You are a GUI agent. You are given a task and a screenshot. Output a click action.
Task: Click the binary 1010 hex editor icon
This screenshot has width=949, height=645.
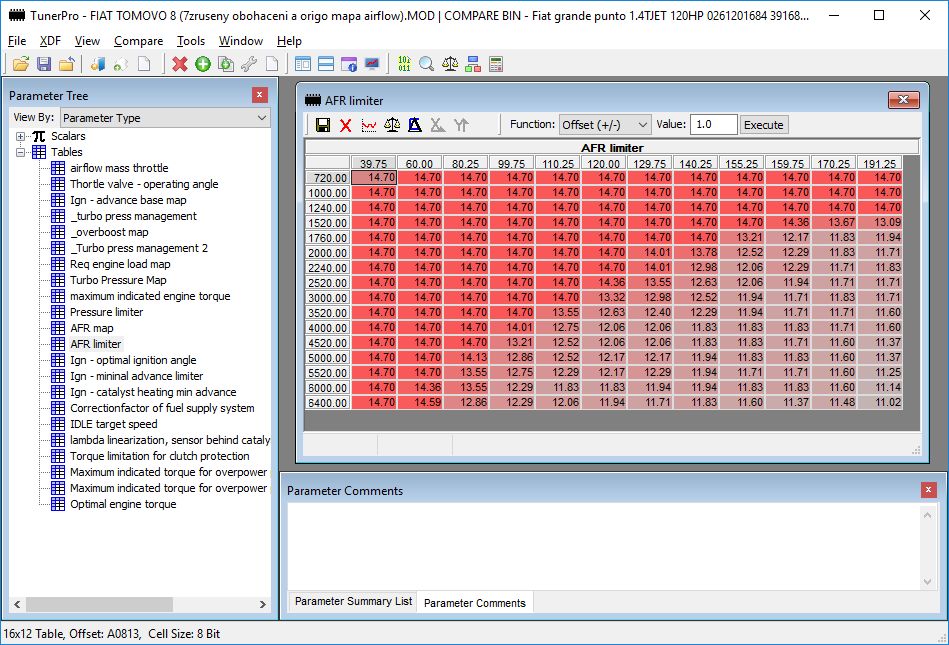pos(404,64)
